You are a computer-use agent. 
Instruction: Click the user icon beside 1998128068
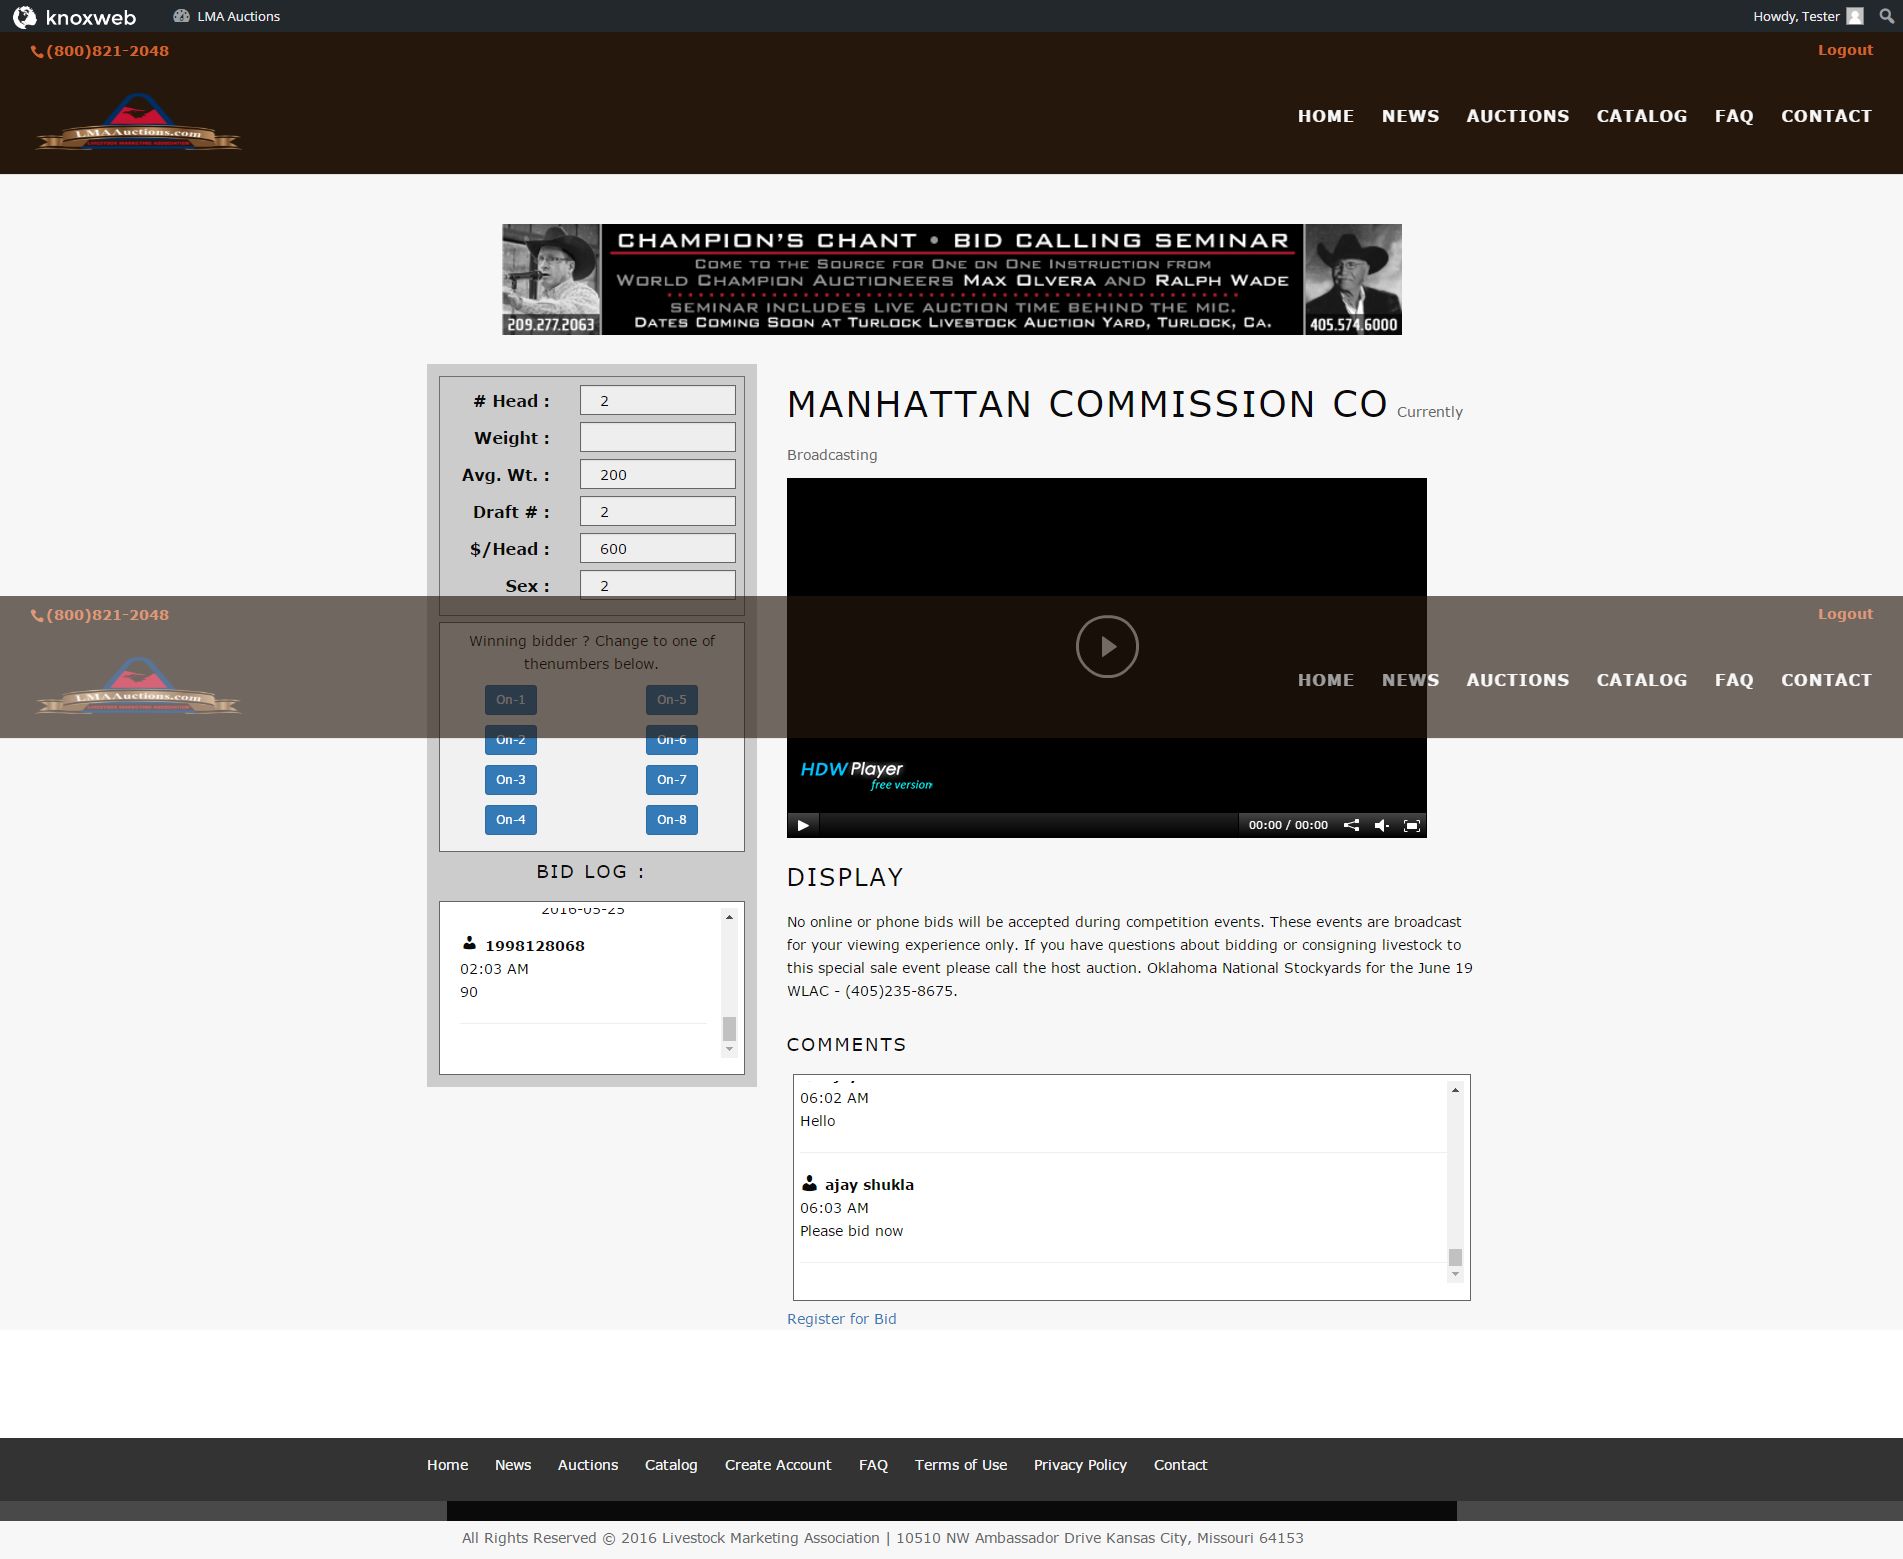[x=469, y=943]
